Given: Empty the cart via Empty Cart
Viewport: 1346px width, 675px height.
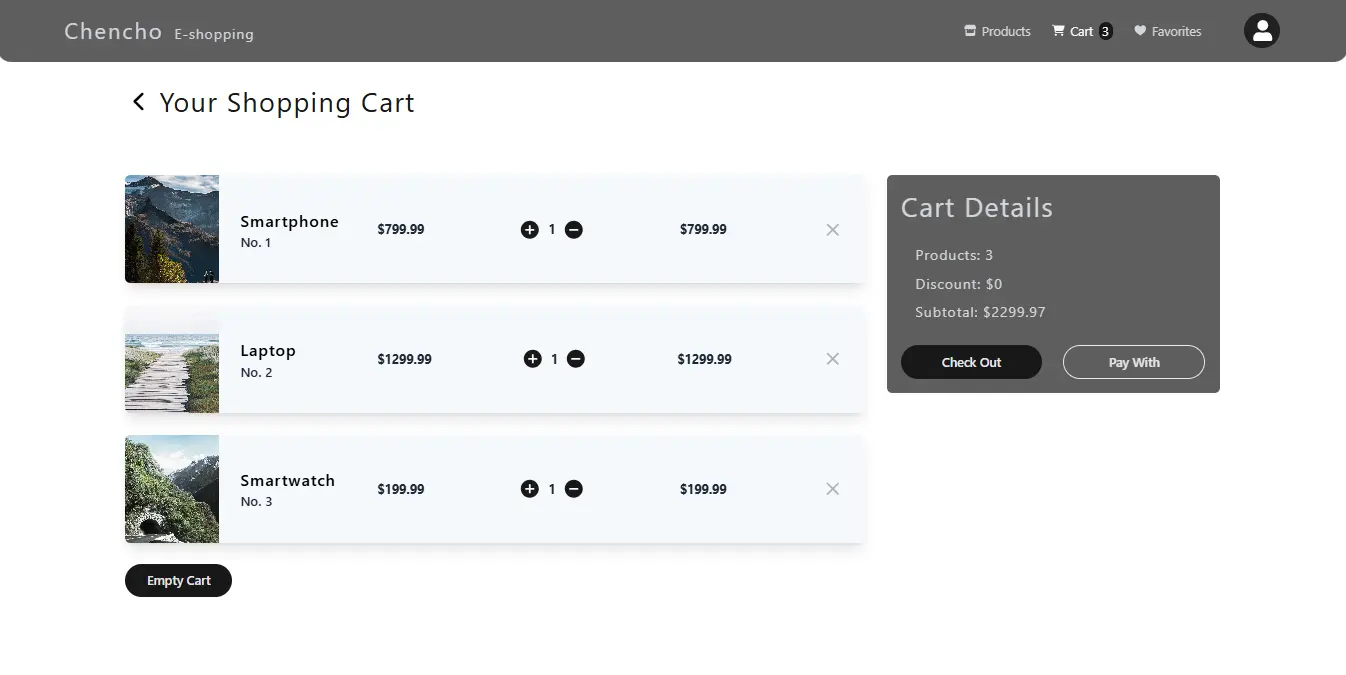Looking at the screenshot, I should (x=178, y=580).
